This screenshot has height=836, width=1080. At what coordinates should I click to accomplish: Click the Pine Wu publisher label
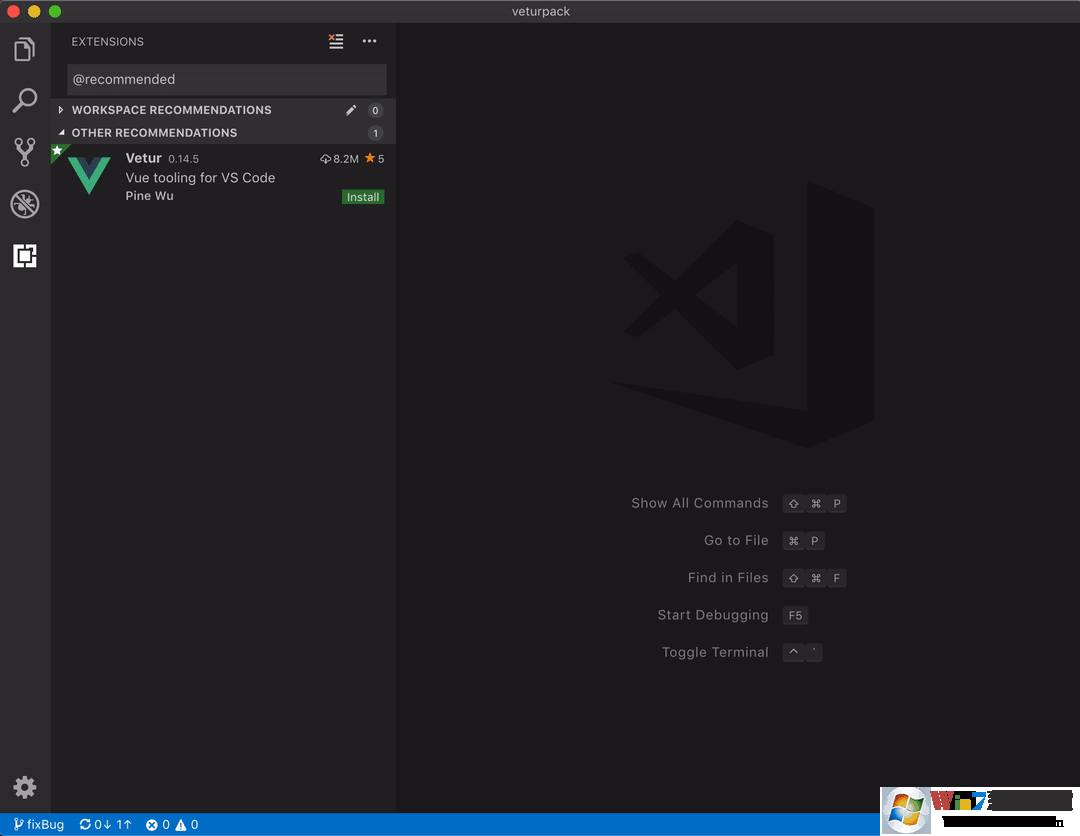coord(148,195)
